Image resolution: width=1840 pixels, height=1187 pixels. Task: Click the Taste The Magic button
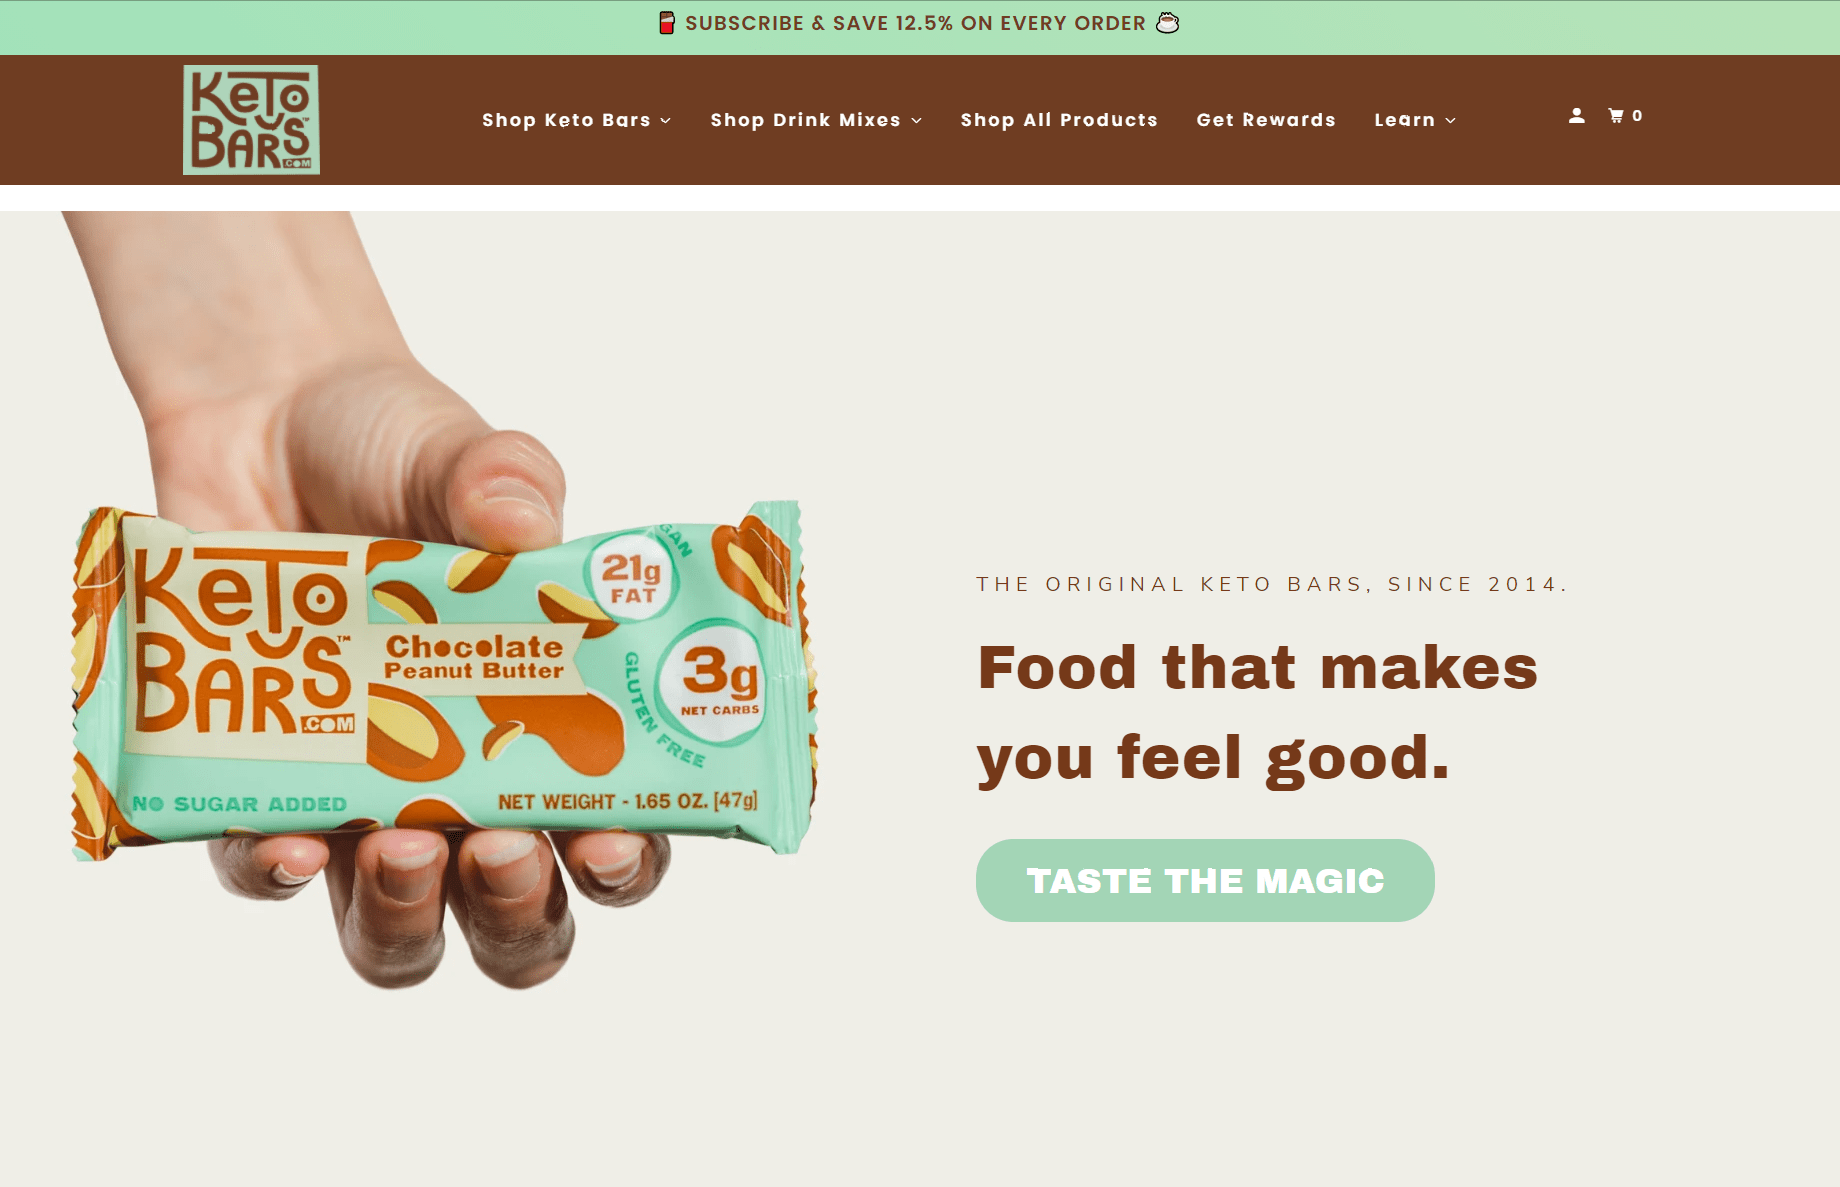coord(1205,880)
